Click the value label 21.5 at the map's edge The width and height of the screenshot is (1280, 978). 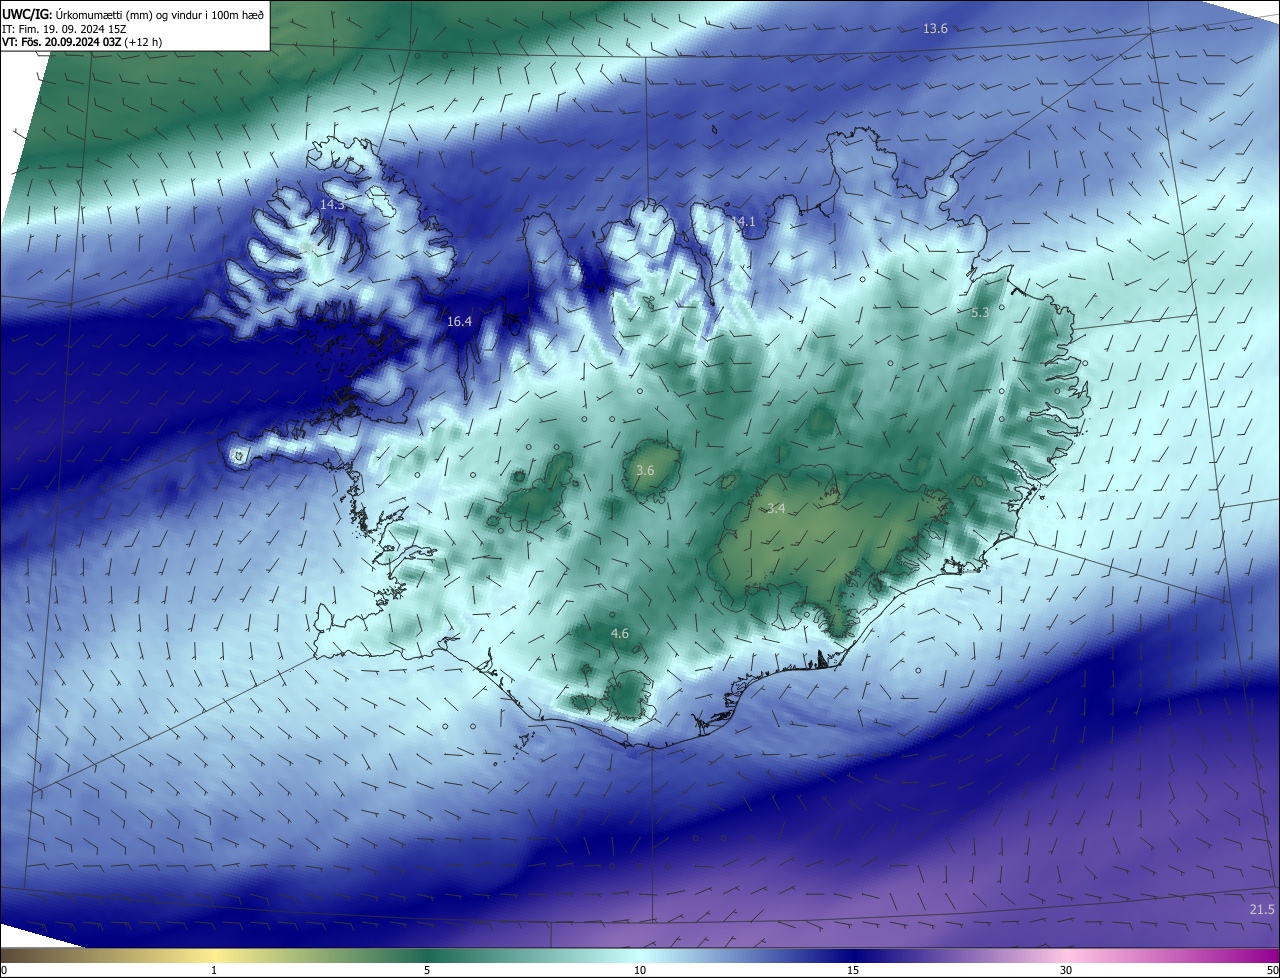coord(1262,909)
